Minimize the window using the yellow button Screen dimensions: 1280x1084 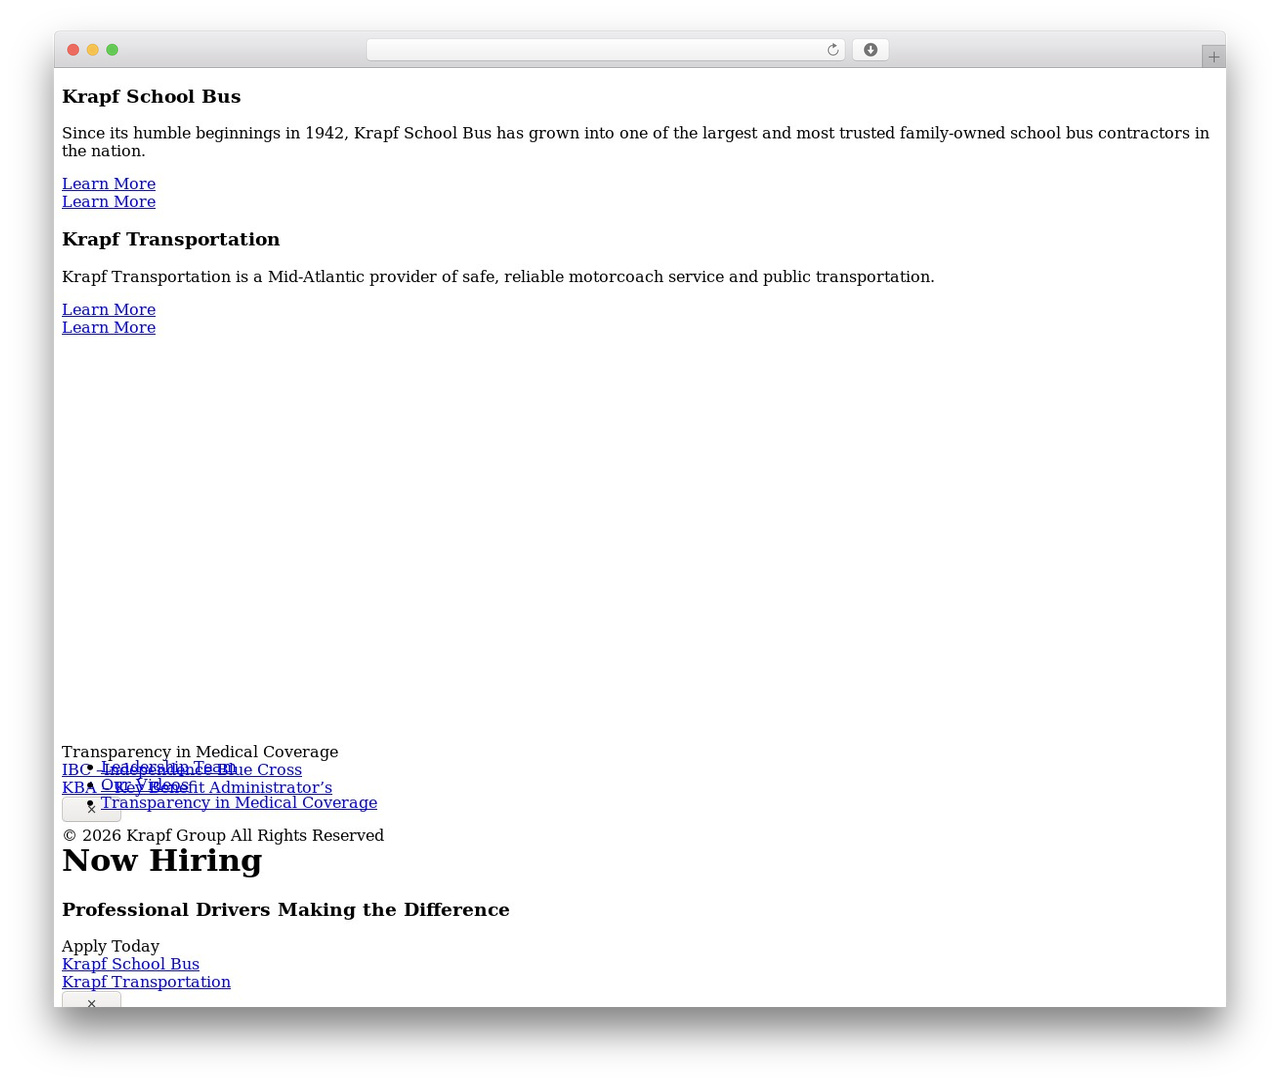click(93, 50)
